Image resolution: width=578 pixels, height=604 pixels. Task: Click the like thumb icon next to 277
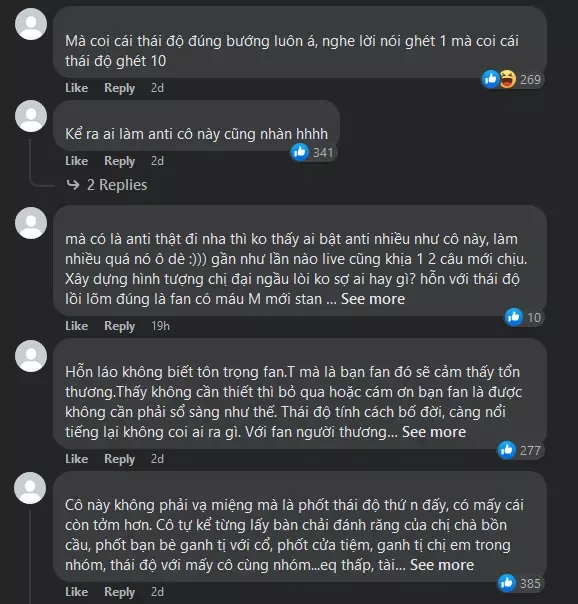[x=507, y=450]
